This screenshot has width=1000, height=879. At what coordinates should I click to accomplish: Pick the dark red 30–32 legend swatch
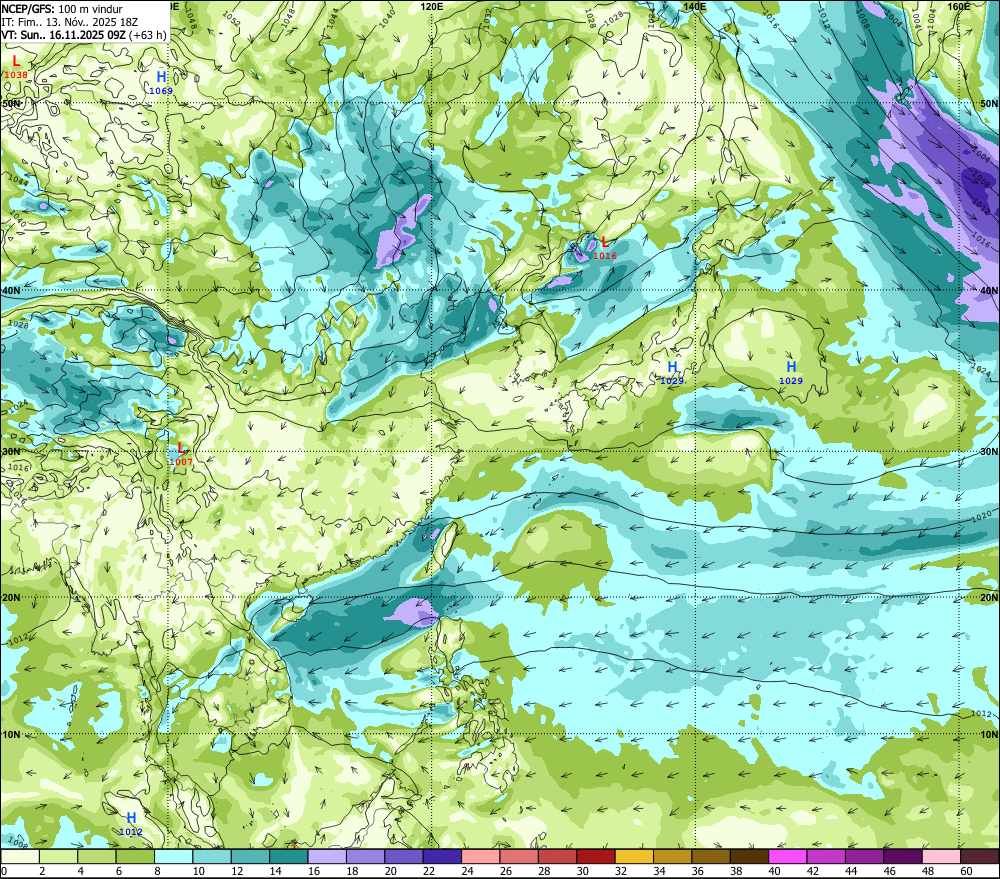596,857
